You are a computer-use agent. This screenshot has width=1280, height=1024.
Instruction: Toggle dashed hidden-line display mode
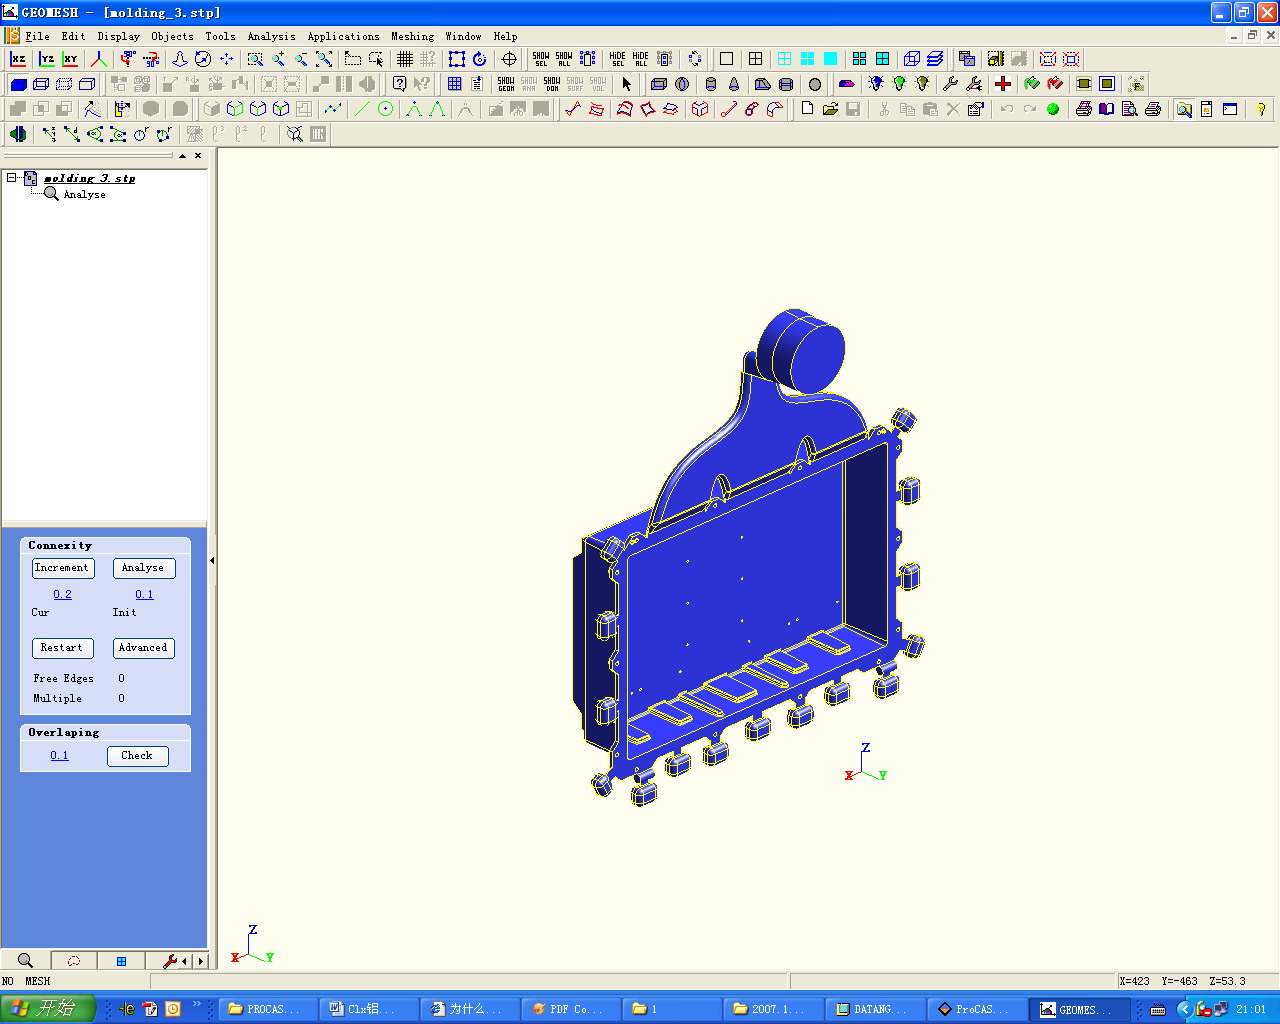[64, 84]
